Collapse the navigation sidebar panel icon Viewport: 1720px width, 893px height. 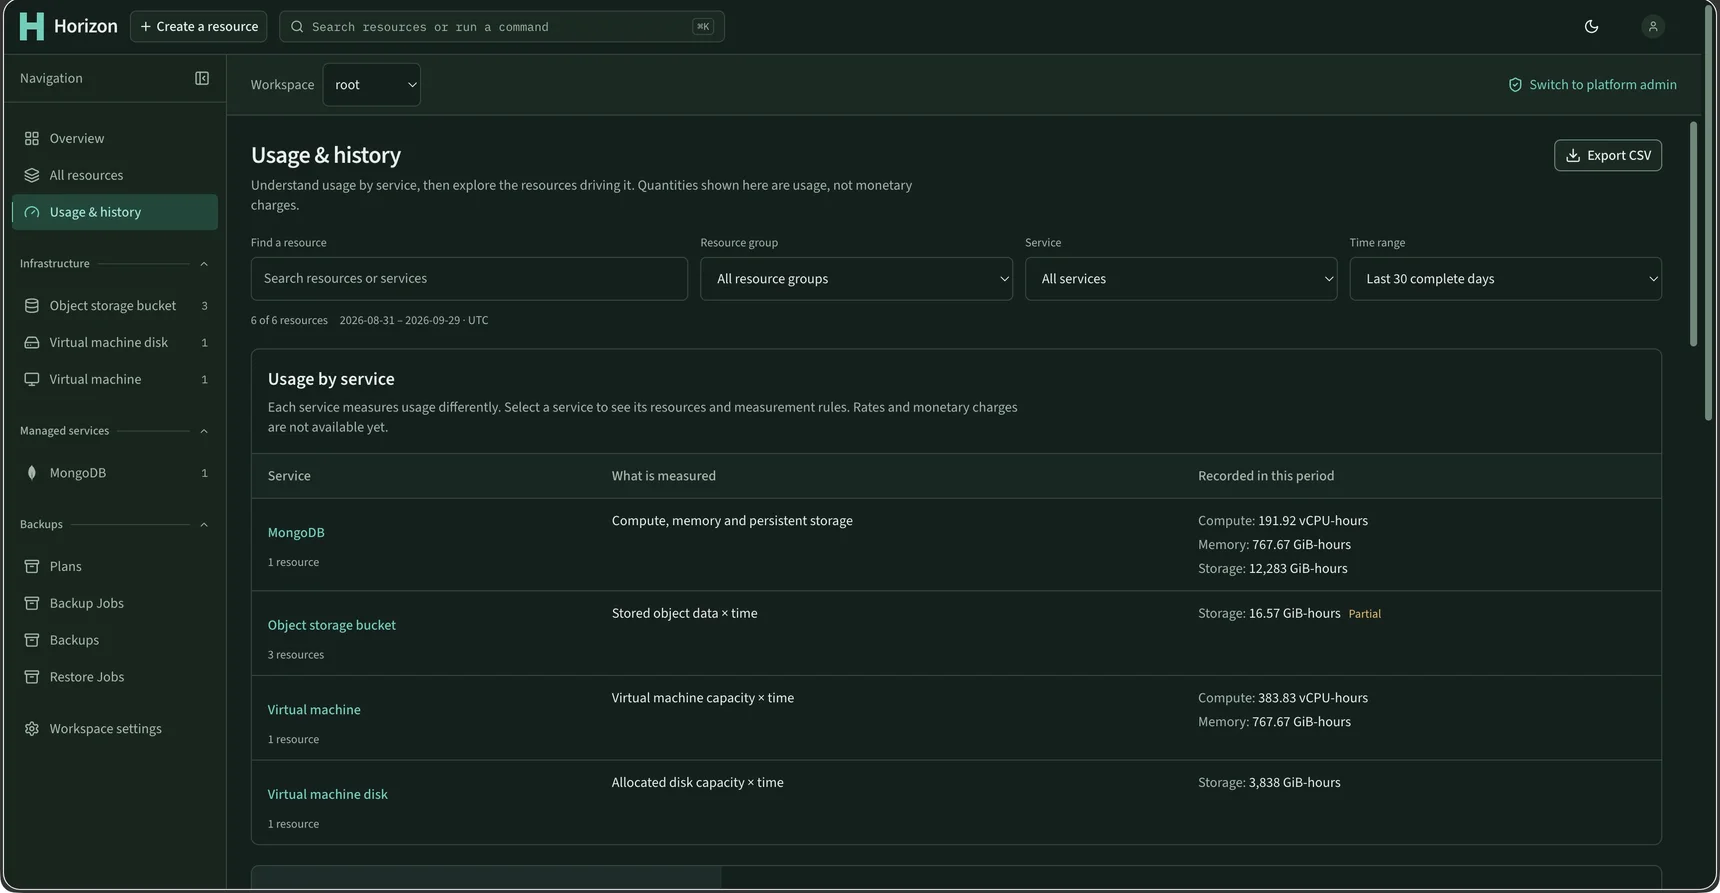coord(202,78)
